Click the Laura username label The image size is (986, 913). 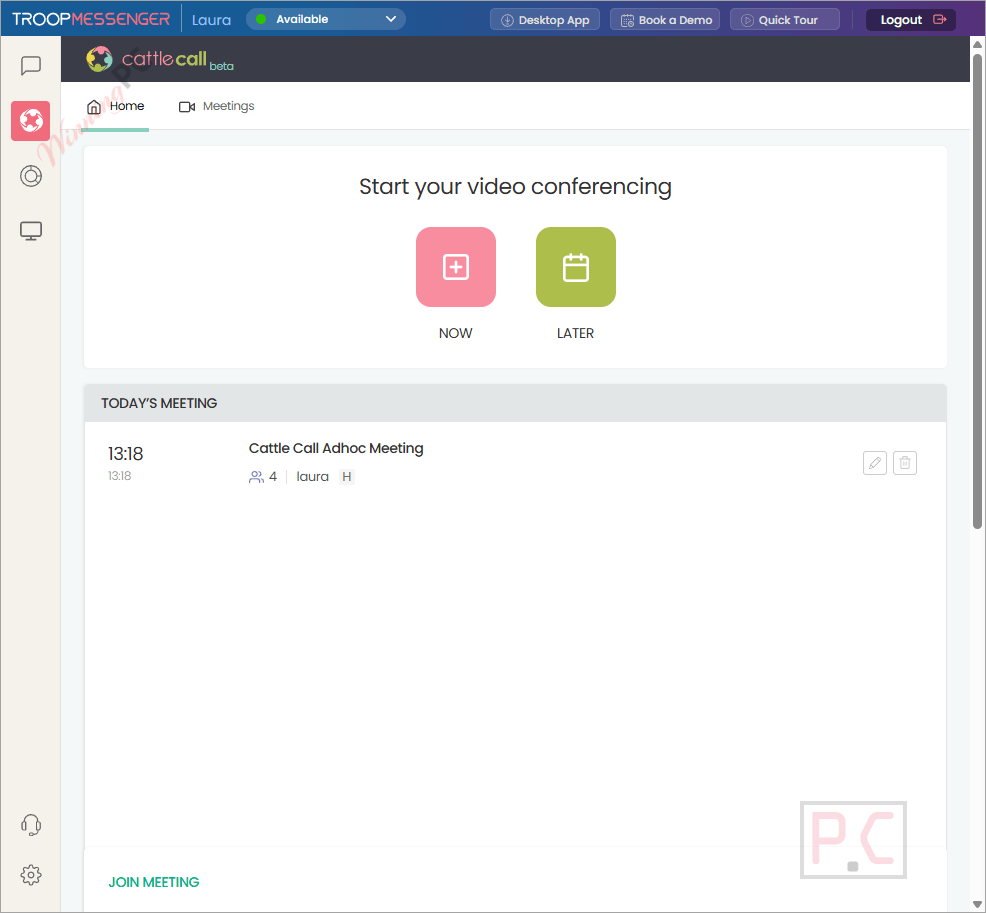[x=211, y=20]
